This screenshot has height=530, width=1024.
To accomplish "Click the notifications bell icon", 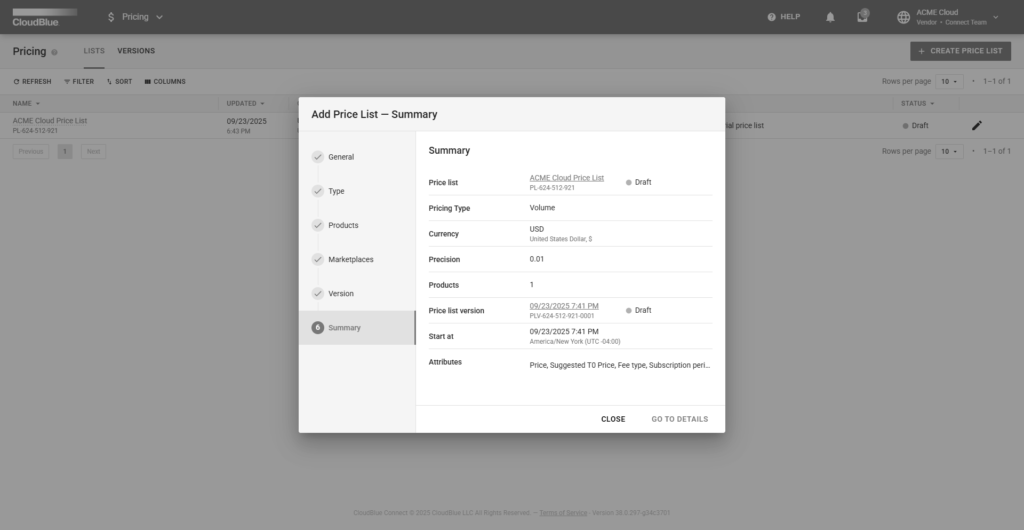I will 830,17.
